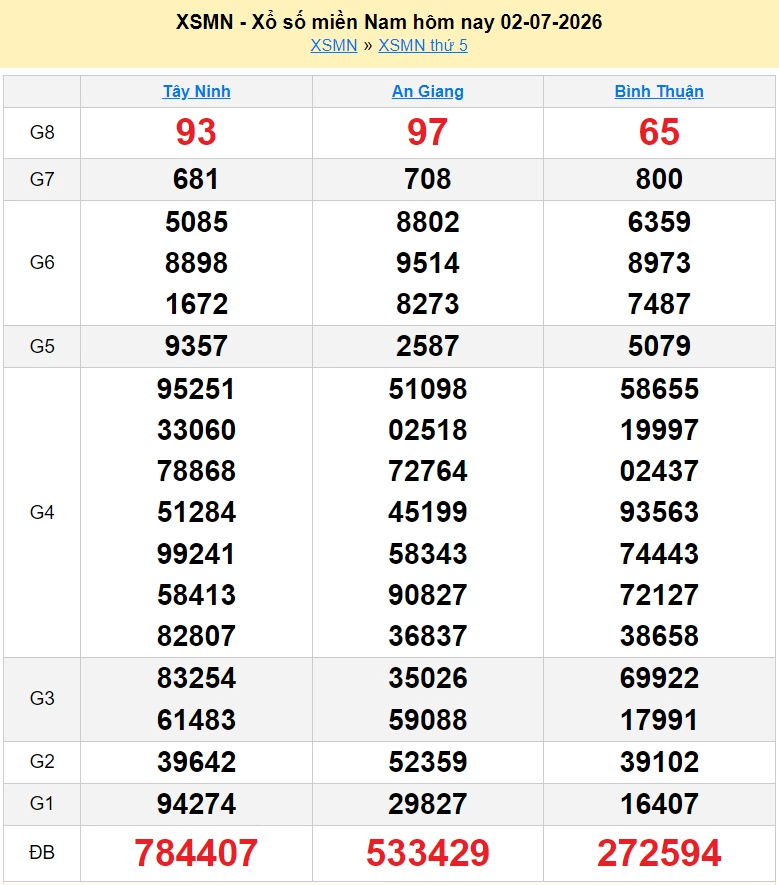
Task: Select G4 result 95251
Action: click(196, 389)
